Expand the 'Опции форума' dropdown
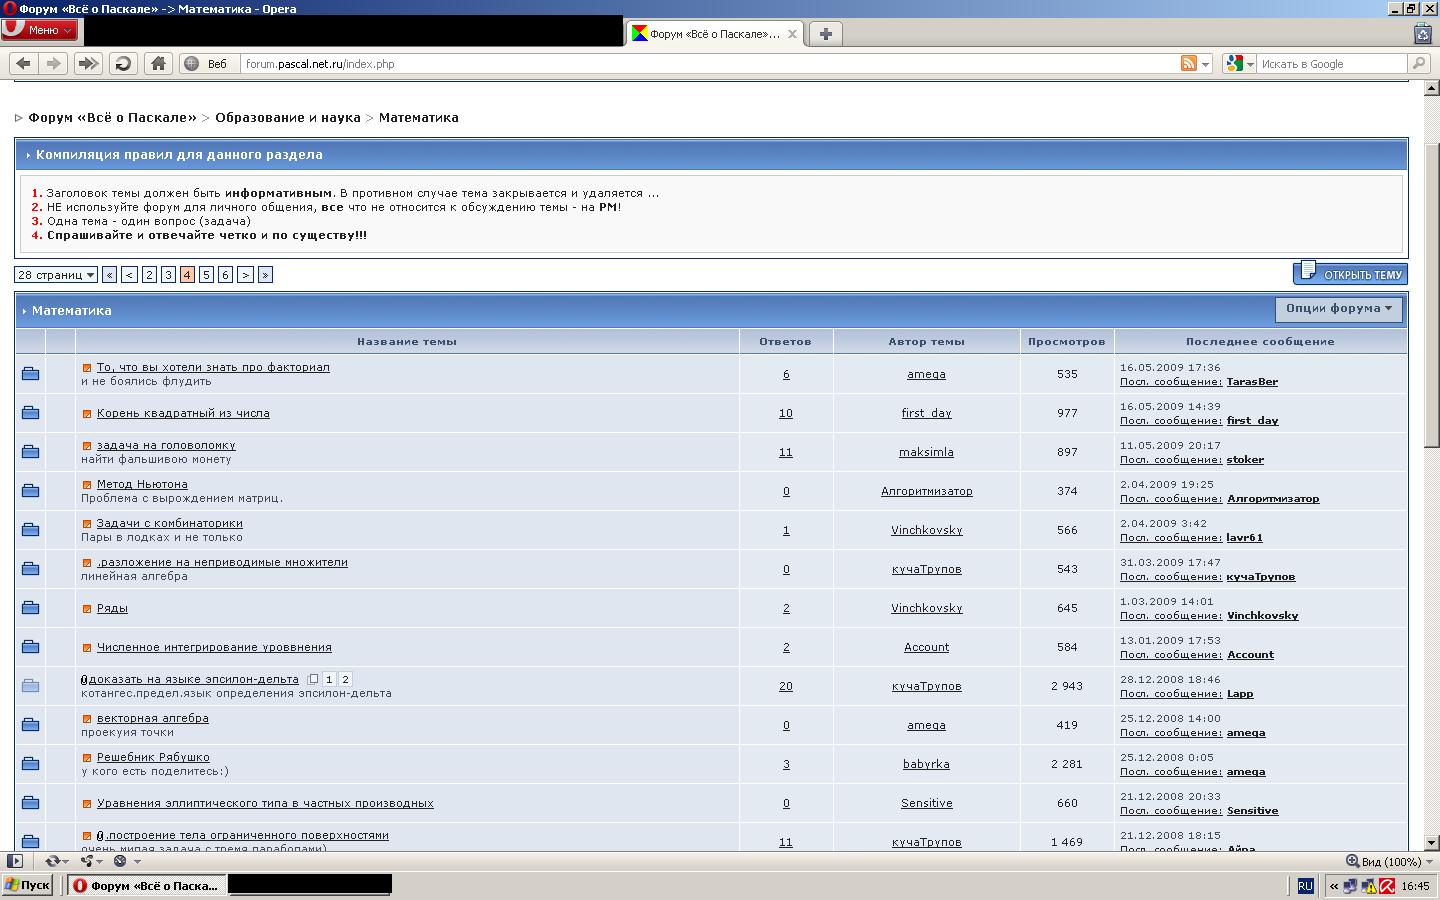 1338,309
